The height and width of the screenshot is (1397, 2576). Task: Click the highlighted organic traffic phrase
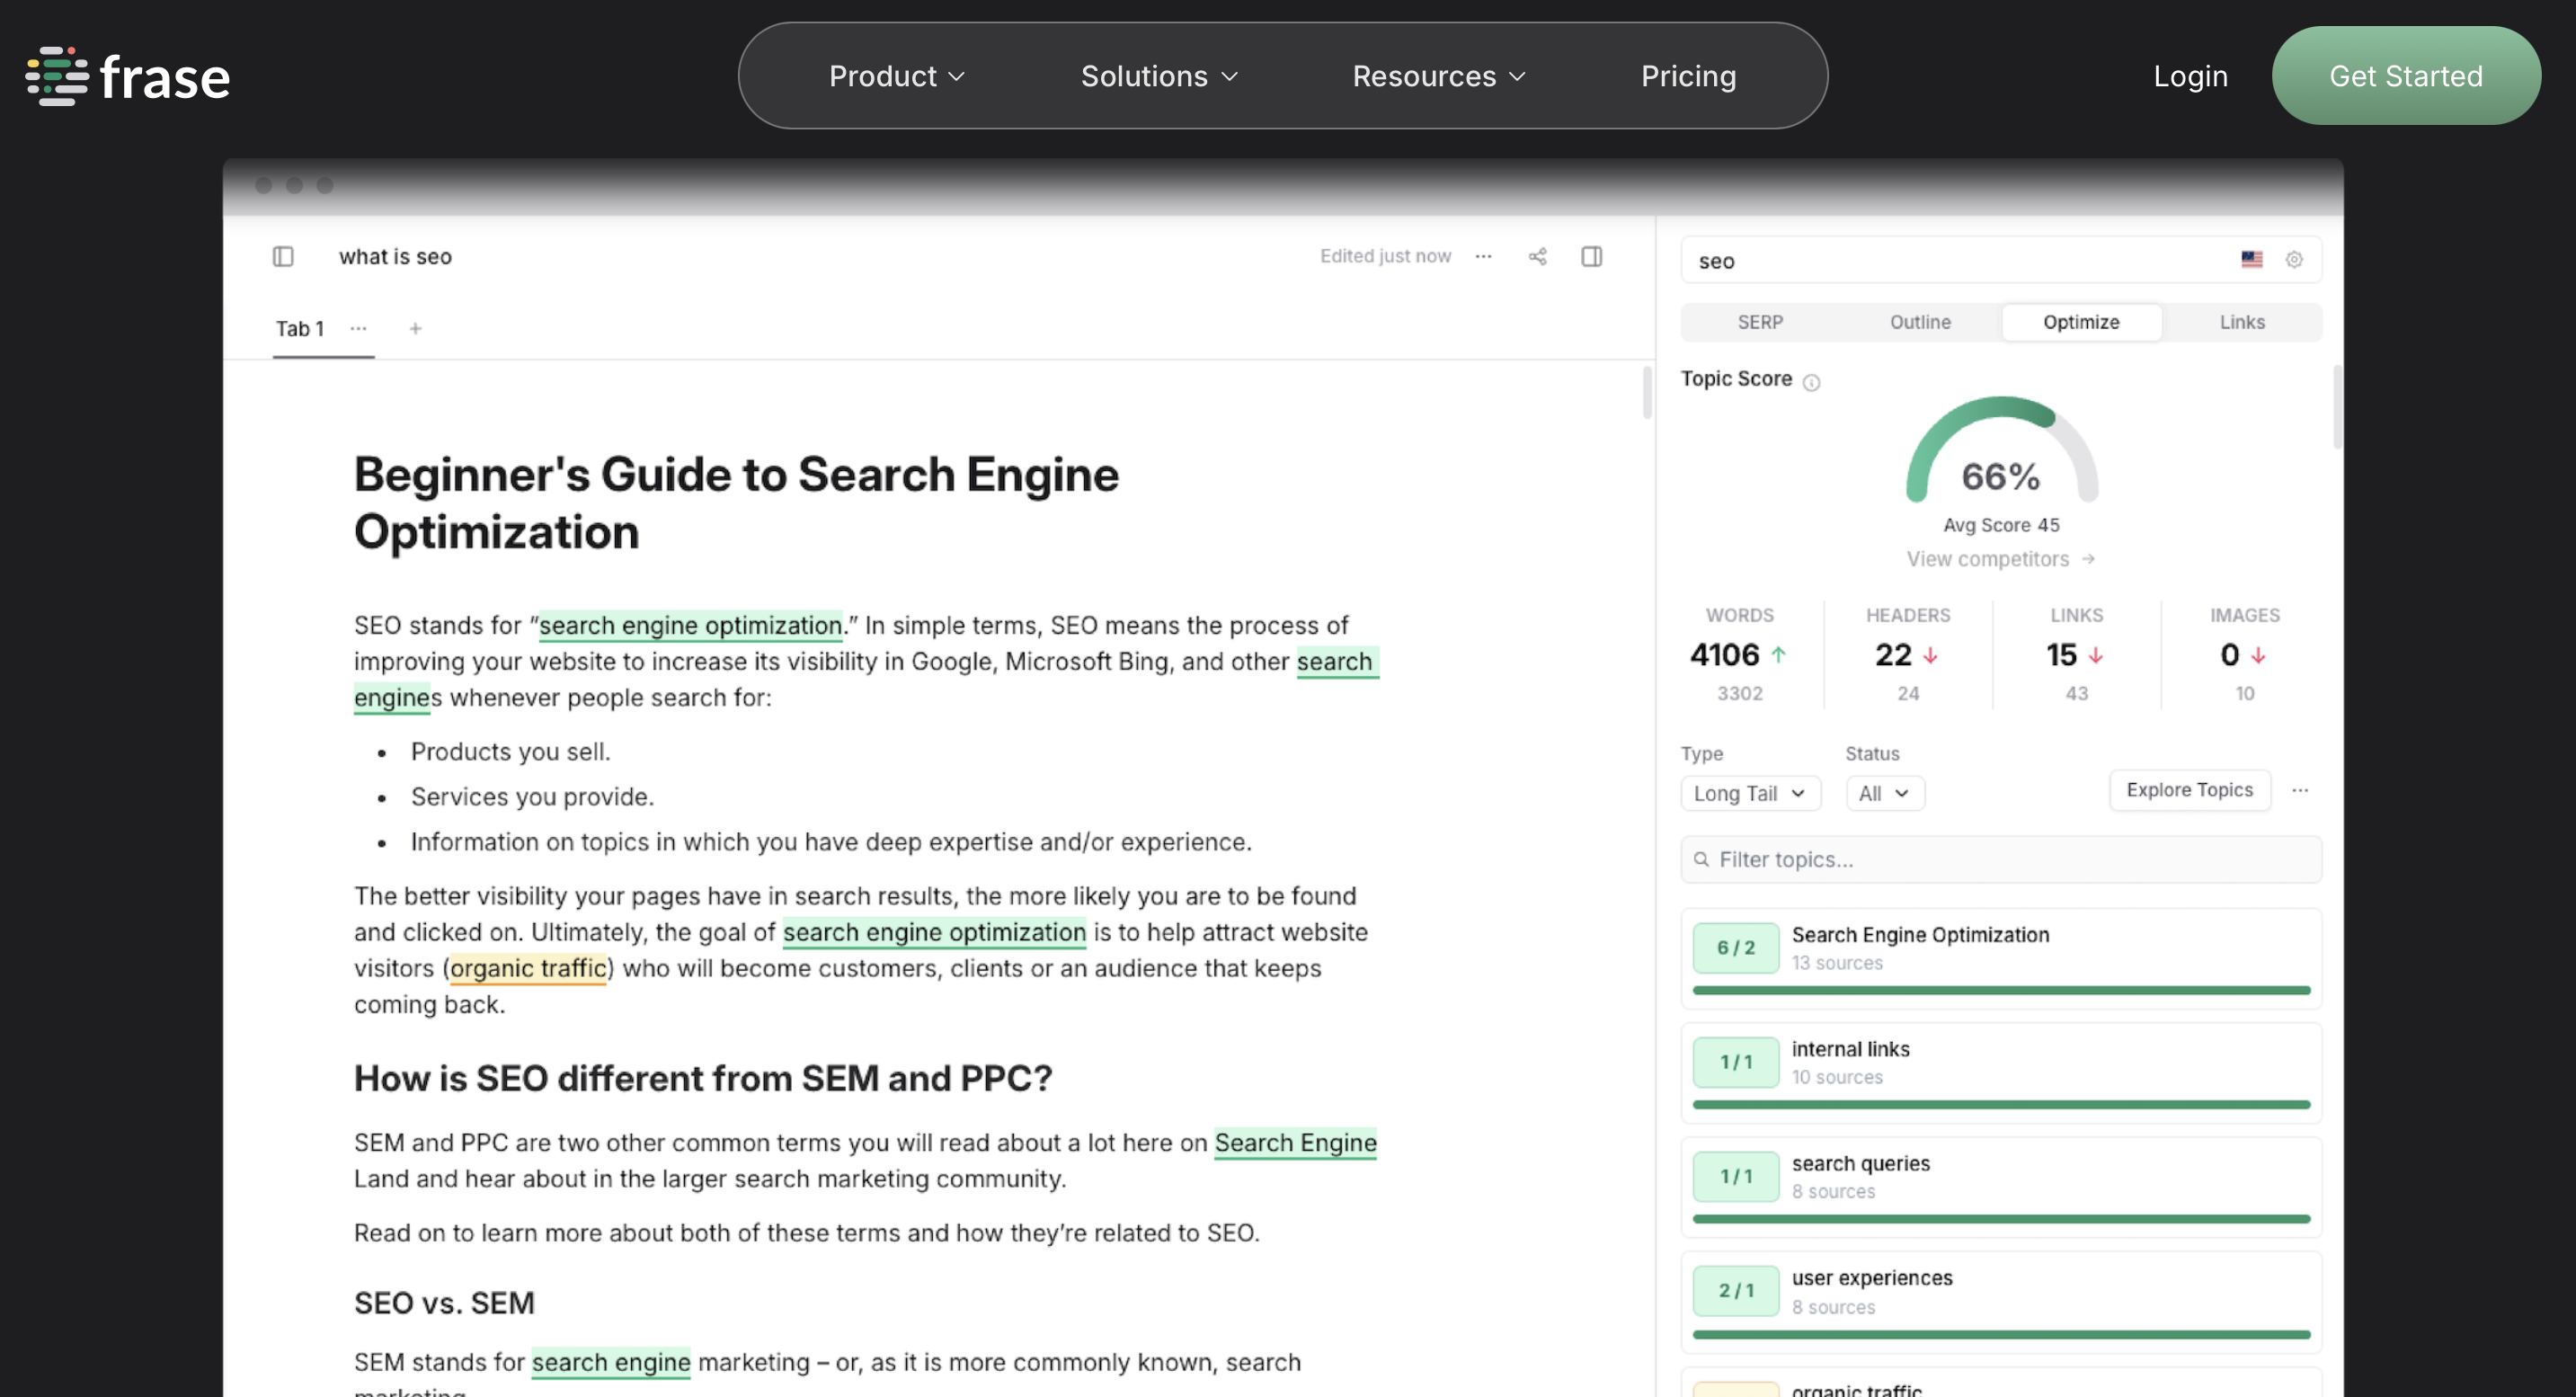[528, 968]
